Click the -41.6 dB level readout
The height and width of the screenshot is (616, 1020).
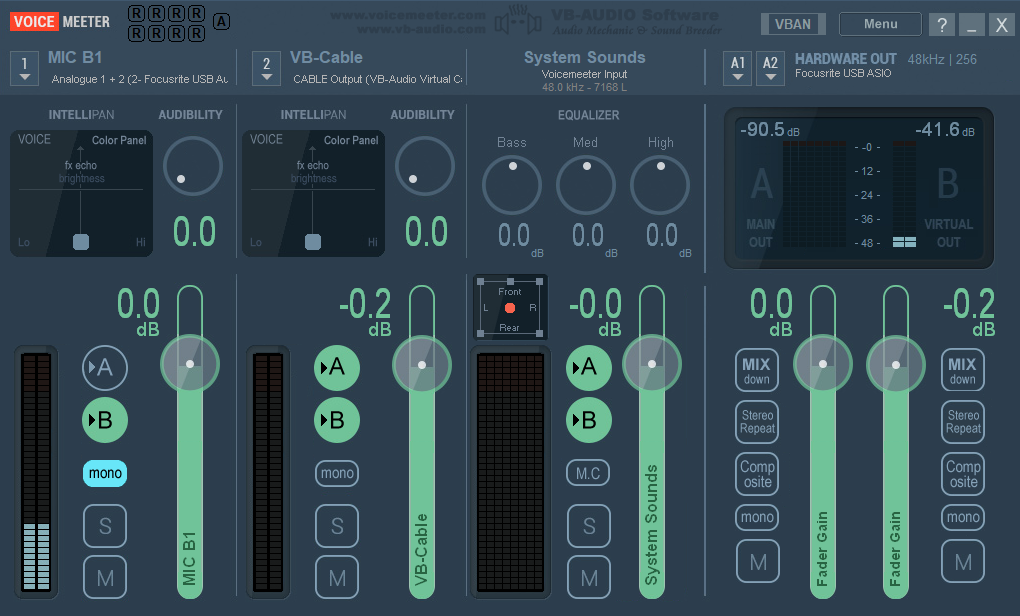(945, 129)
